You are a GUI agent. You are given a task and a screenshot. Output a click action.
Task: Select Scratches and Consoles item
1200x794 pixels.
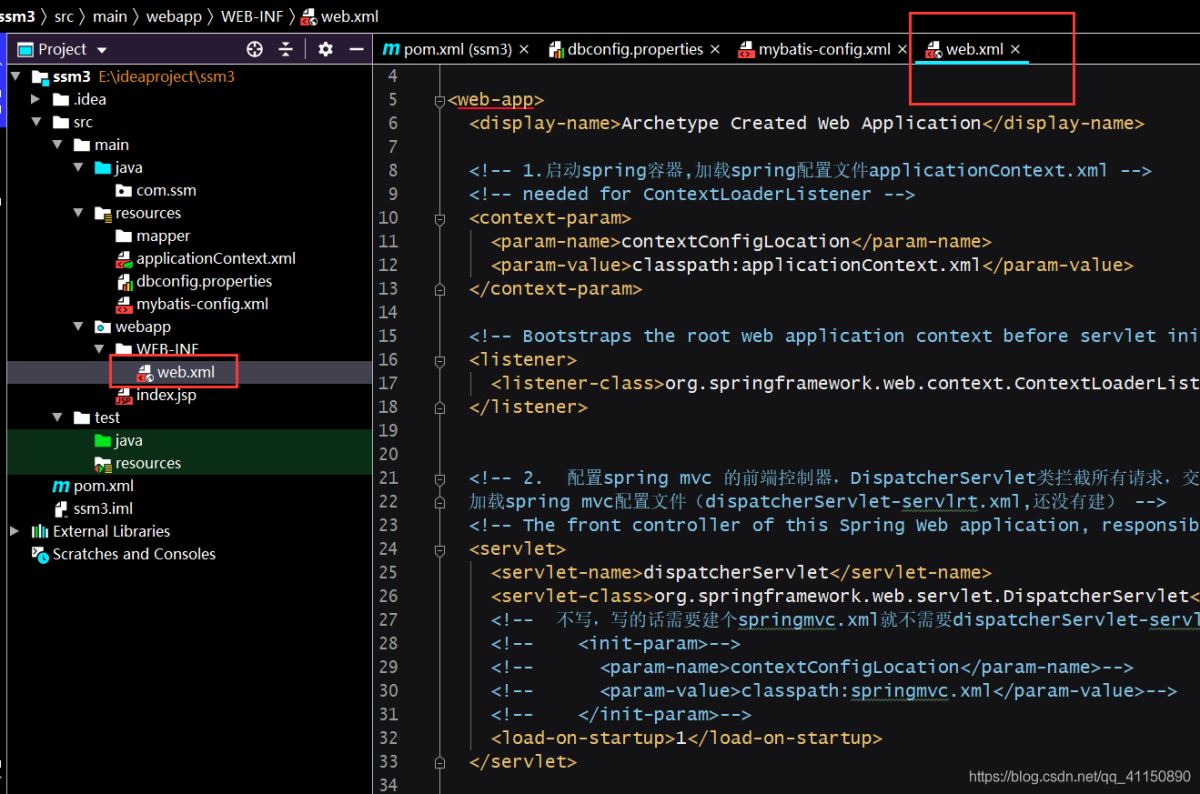(133, 554)
